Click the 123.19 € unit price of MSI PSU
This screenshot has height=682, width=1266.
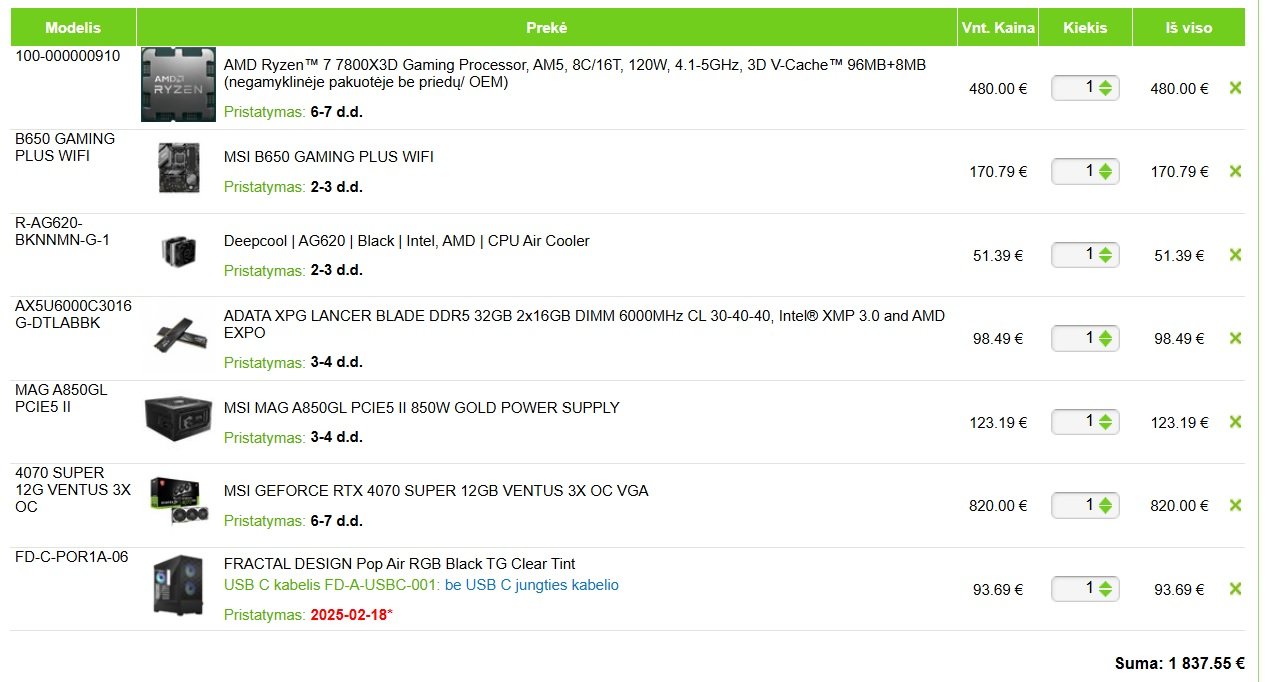tap(998, 423)
